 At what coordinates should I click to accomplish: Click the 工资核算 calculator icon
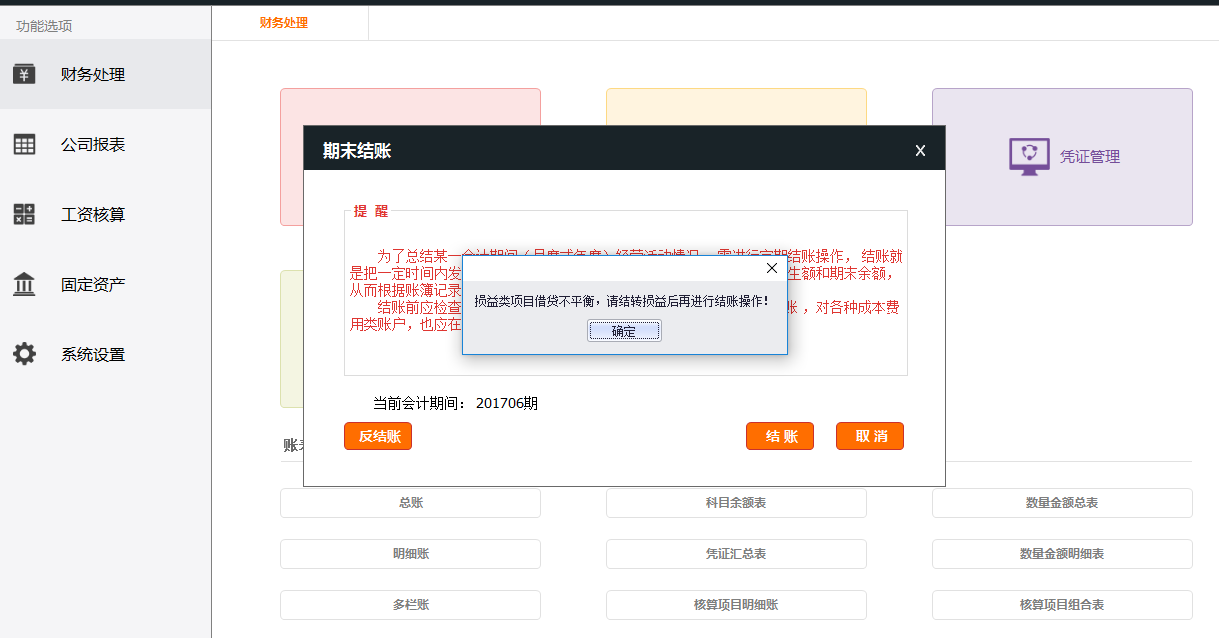pyautogui.click(x=24, y=214)
